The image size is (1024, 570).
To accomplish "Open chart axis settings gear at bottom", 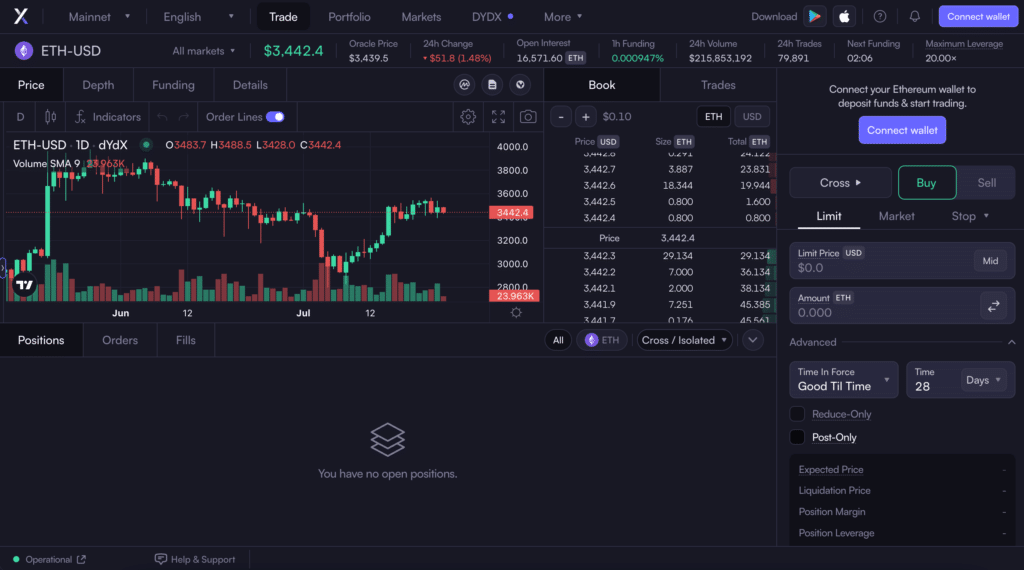I will 516,313.
